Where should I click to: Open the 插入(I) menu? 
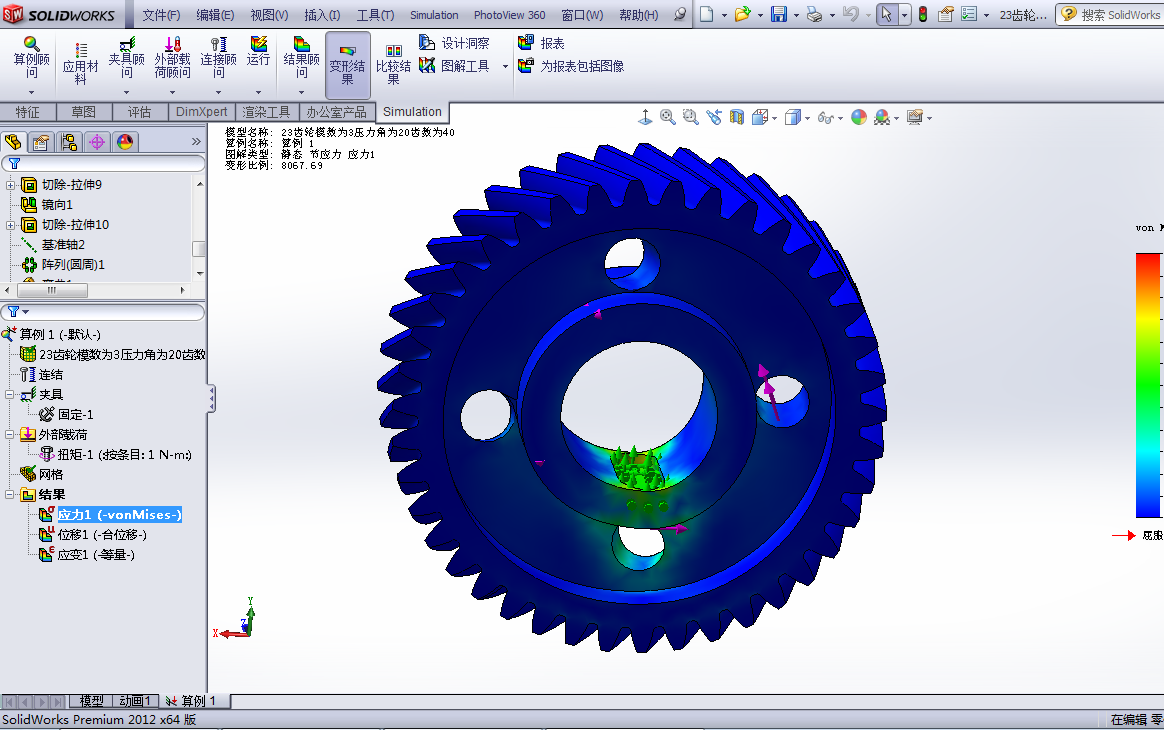click(322, 15)
